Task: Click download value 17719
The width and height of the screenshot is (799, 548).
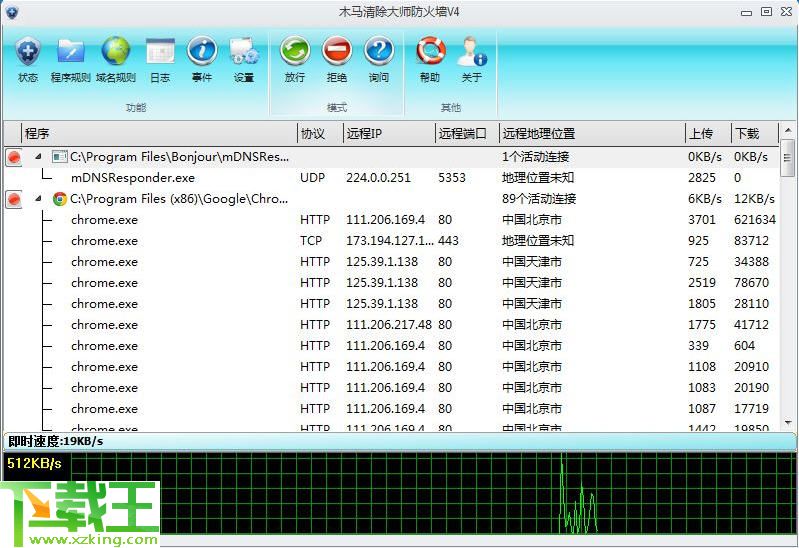Action: [751, 409]
